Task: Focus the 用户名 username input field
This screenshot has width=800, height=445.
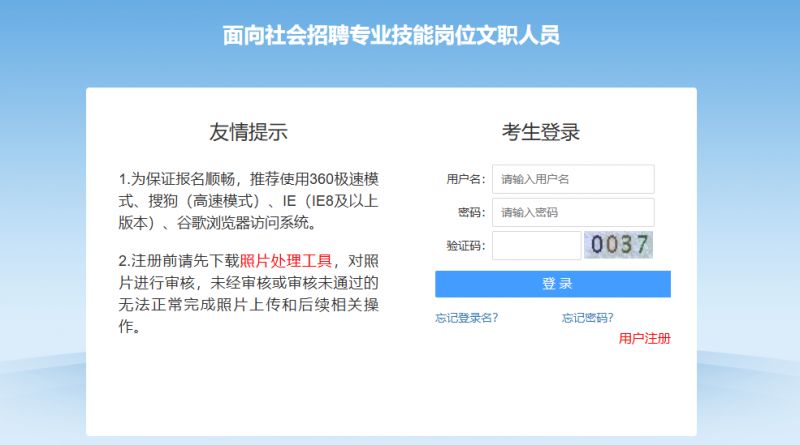Action: click(x=573, y=179)
